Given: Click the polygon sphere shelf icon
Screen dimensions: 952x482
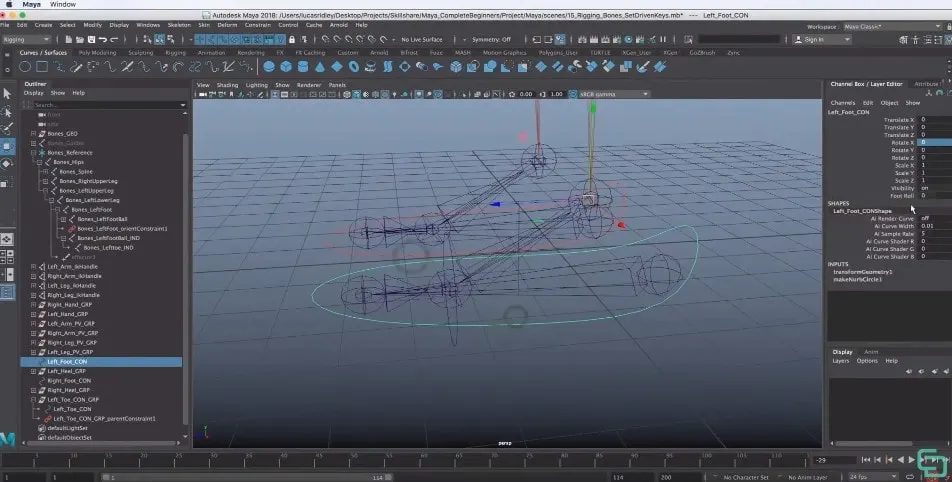Looking at the screenshot, I should click(x=269, y=67).
